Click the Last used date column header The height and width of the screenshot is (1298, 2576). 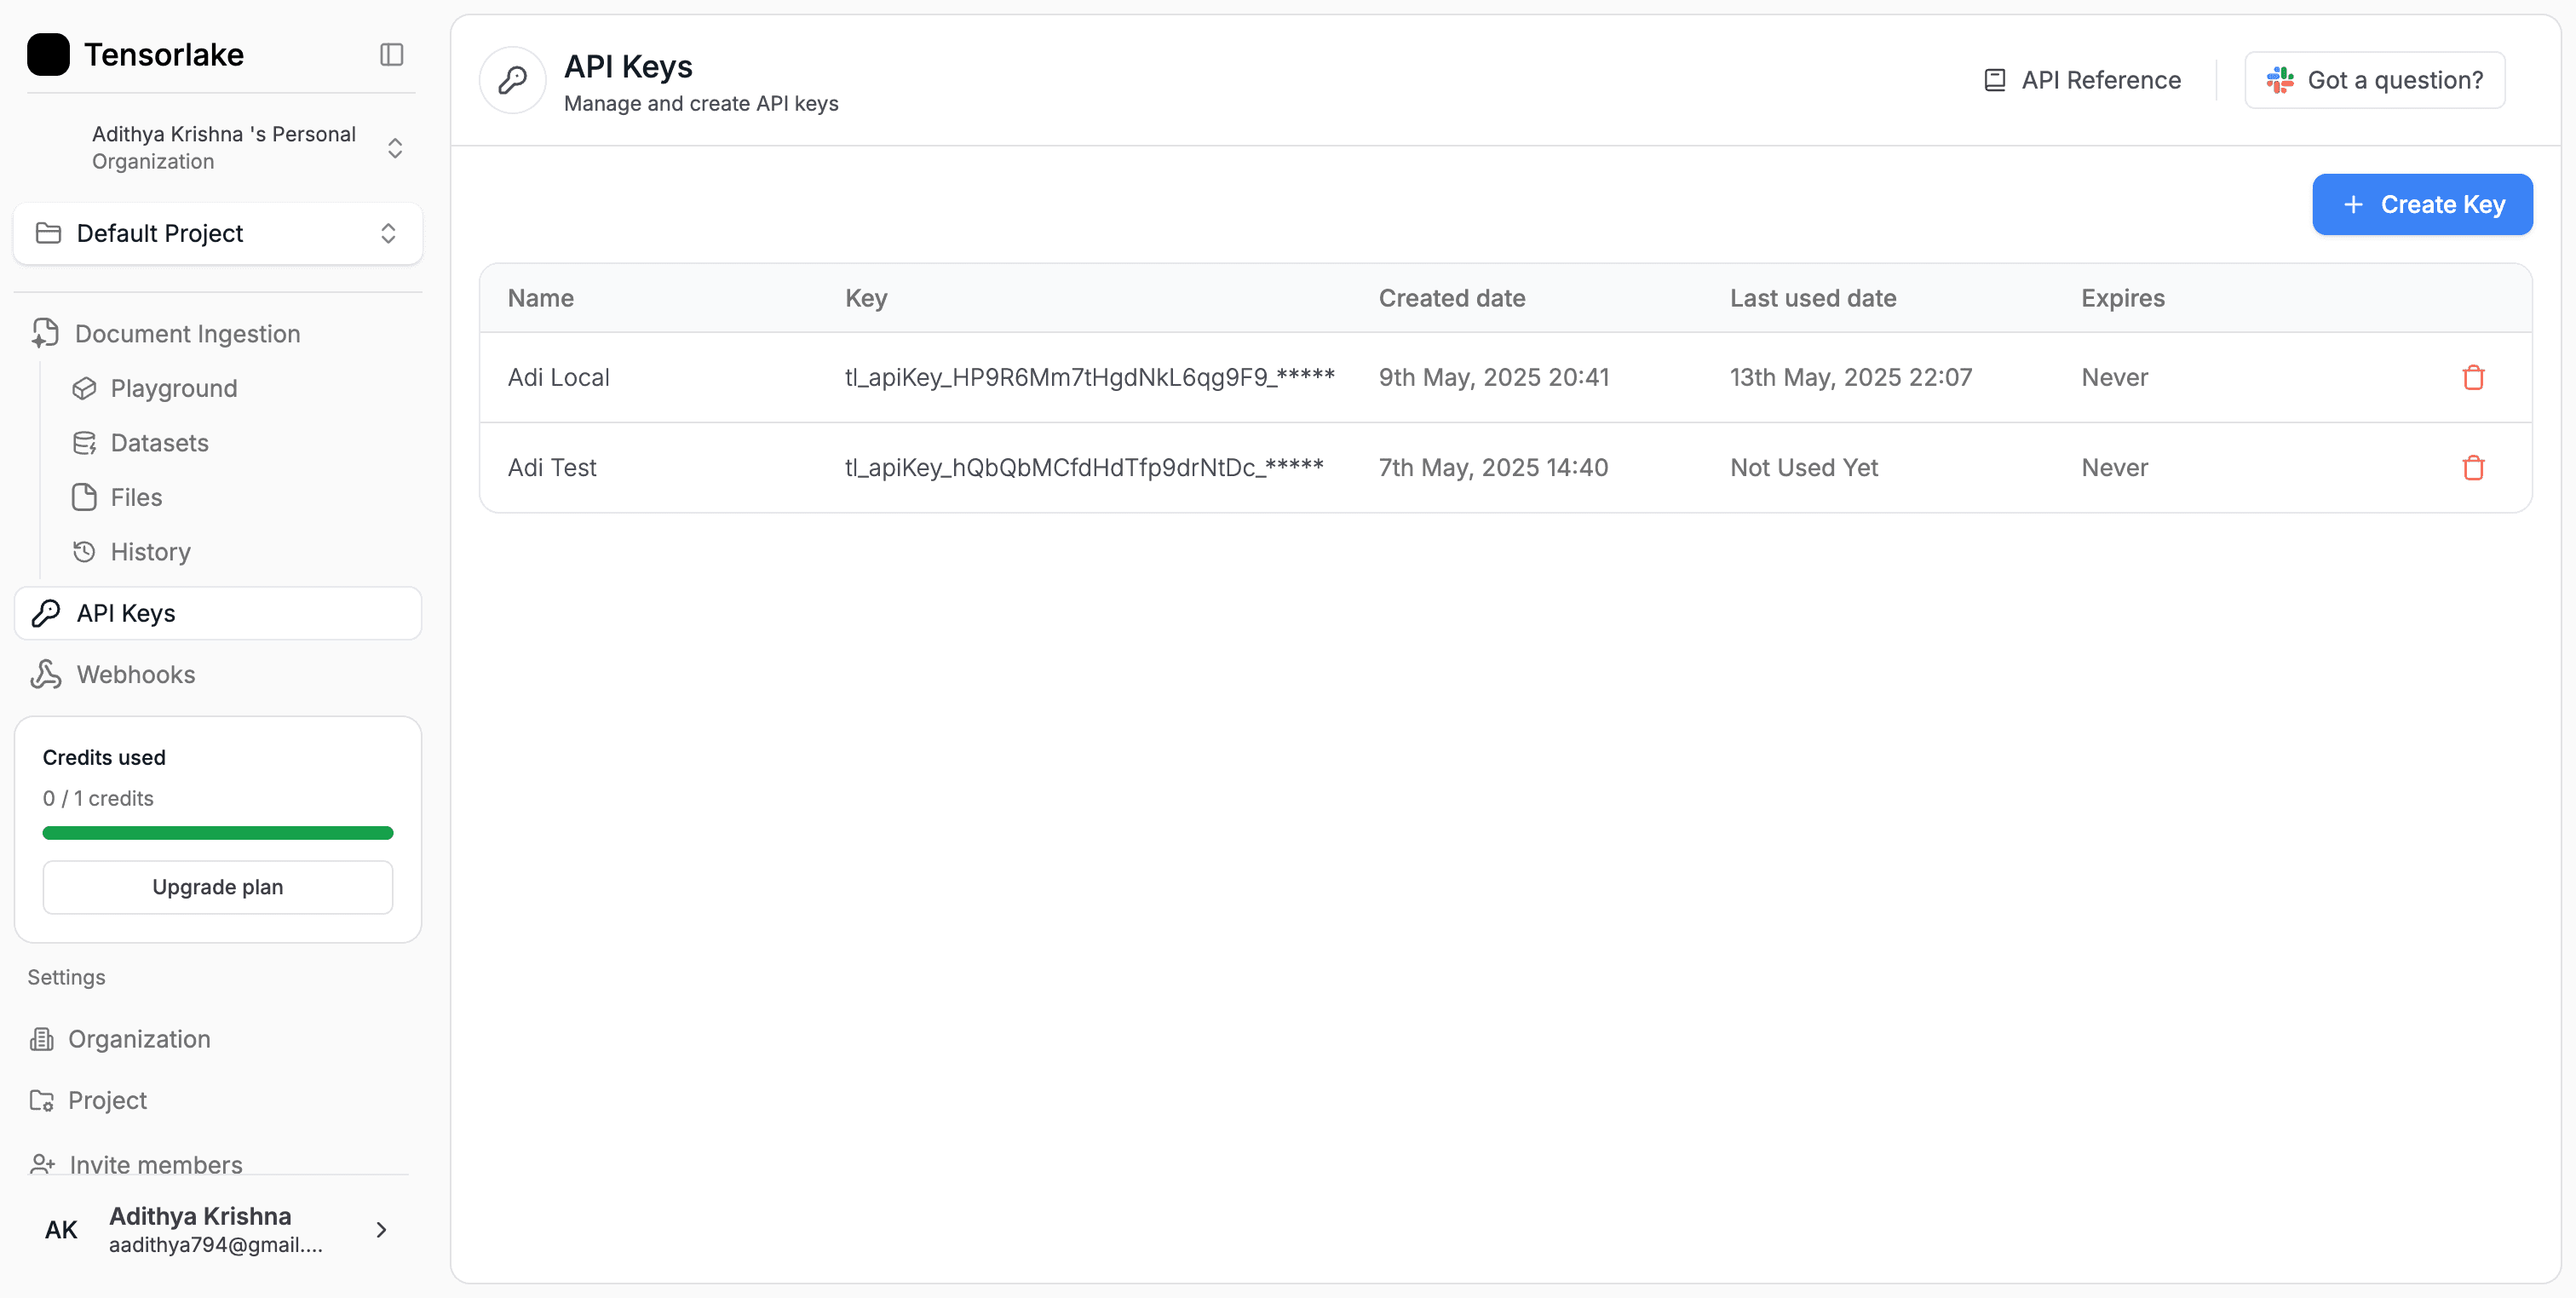[1813, 298]
